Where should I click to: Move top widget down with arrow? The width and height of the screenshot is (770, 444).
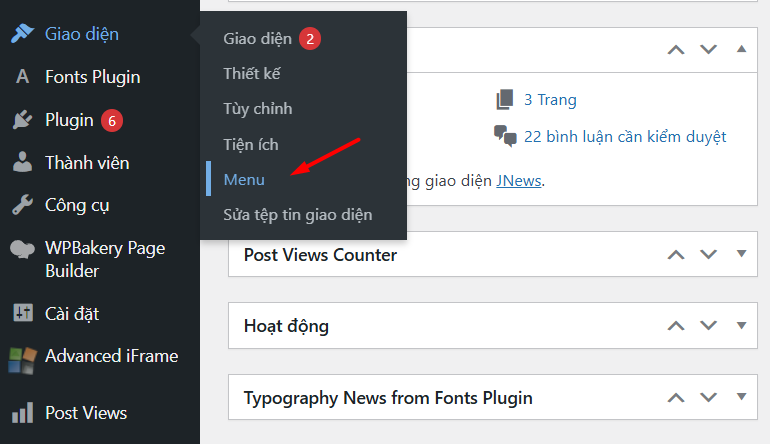click(x=708, y=50)
